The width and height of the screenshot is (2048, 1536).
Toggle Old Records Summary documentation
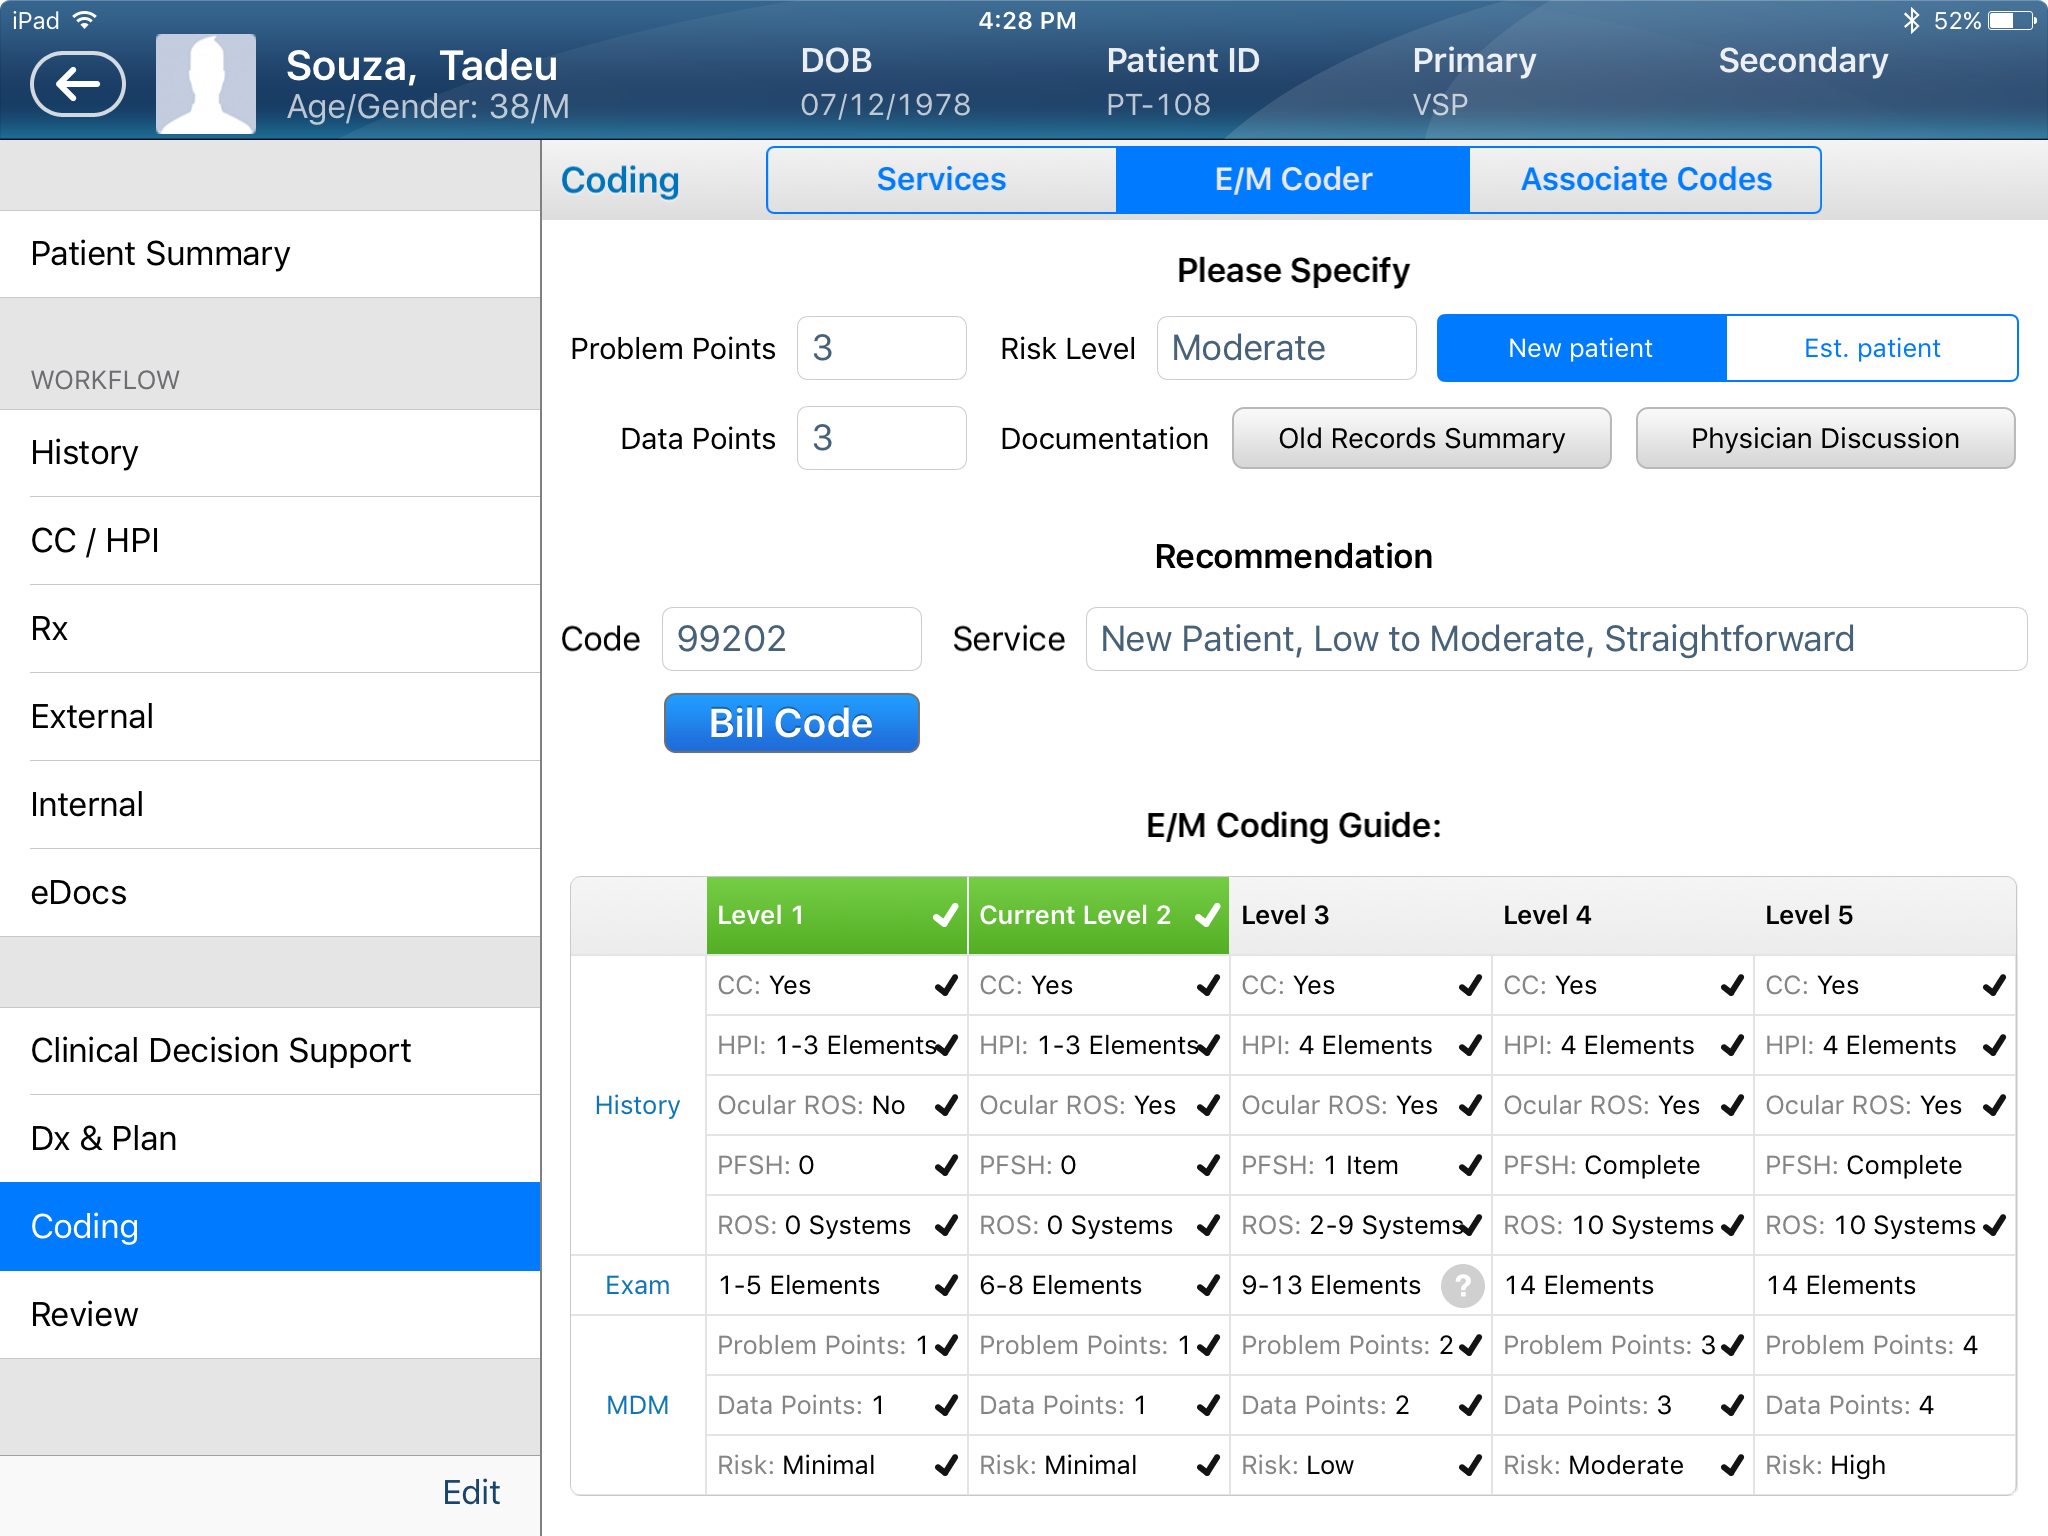coord(1421,438)
